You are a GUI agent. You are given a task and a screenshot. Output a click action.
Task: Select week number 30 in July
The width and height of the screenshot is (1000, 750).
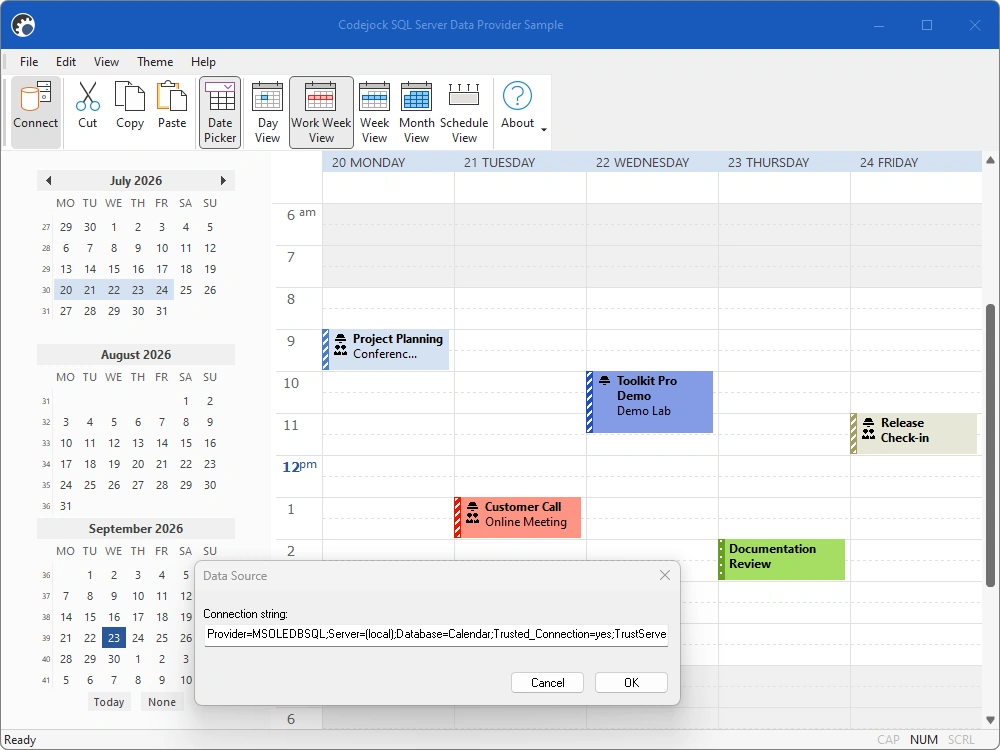tap(46, 290)
